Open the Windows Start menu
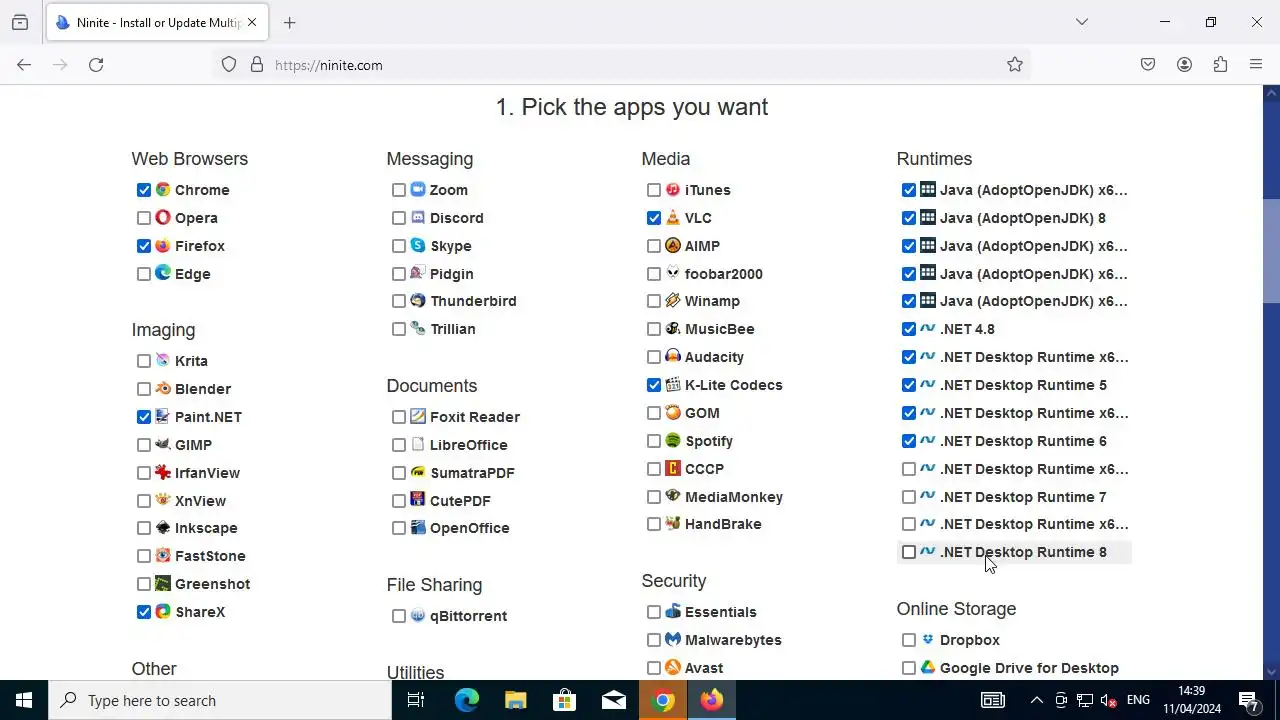The width and height of the screenshot is (1280, 720). 24,700
